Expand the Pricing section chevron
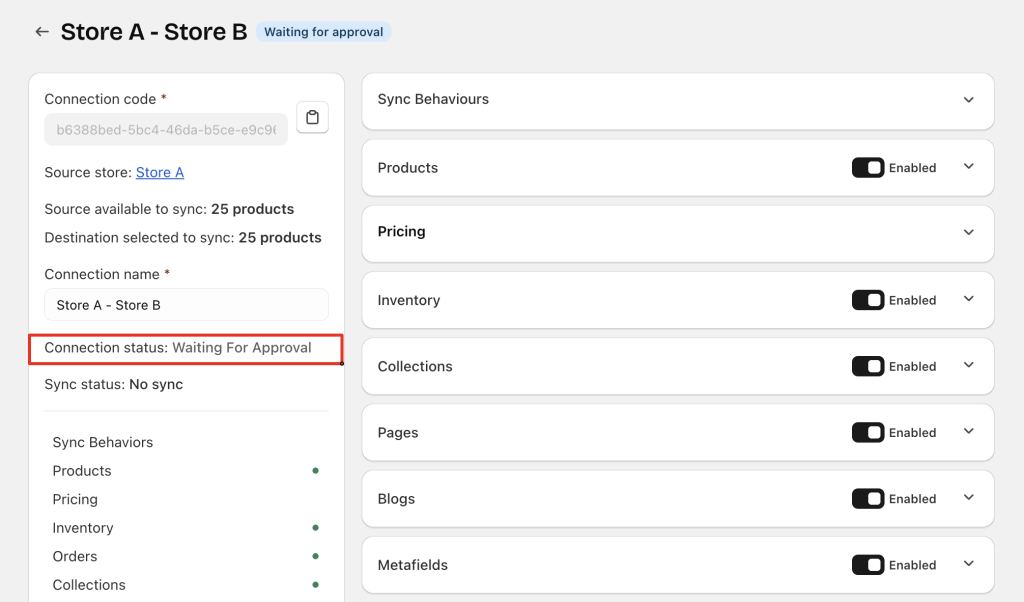1024x602 pixels. (968, 232)
